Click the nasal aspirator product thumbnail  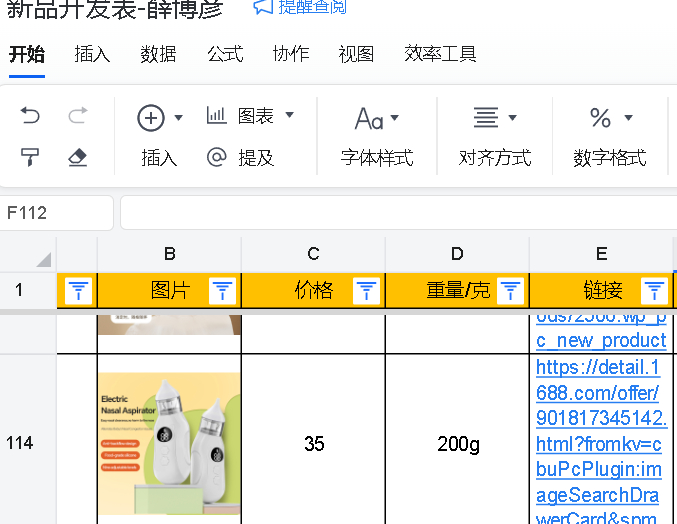168,442
